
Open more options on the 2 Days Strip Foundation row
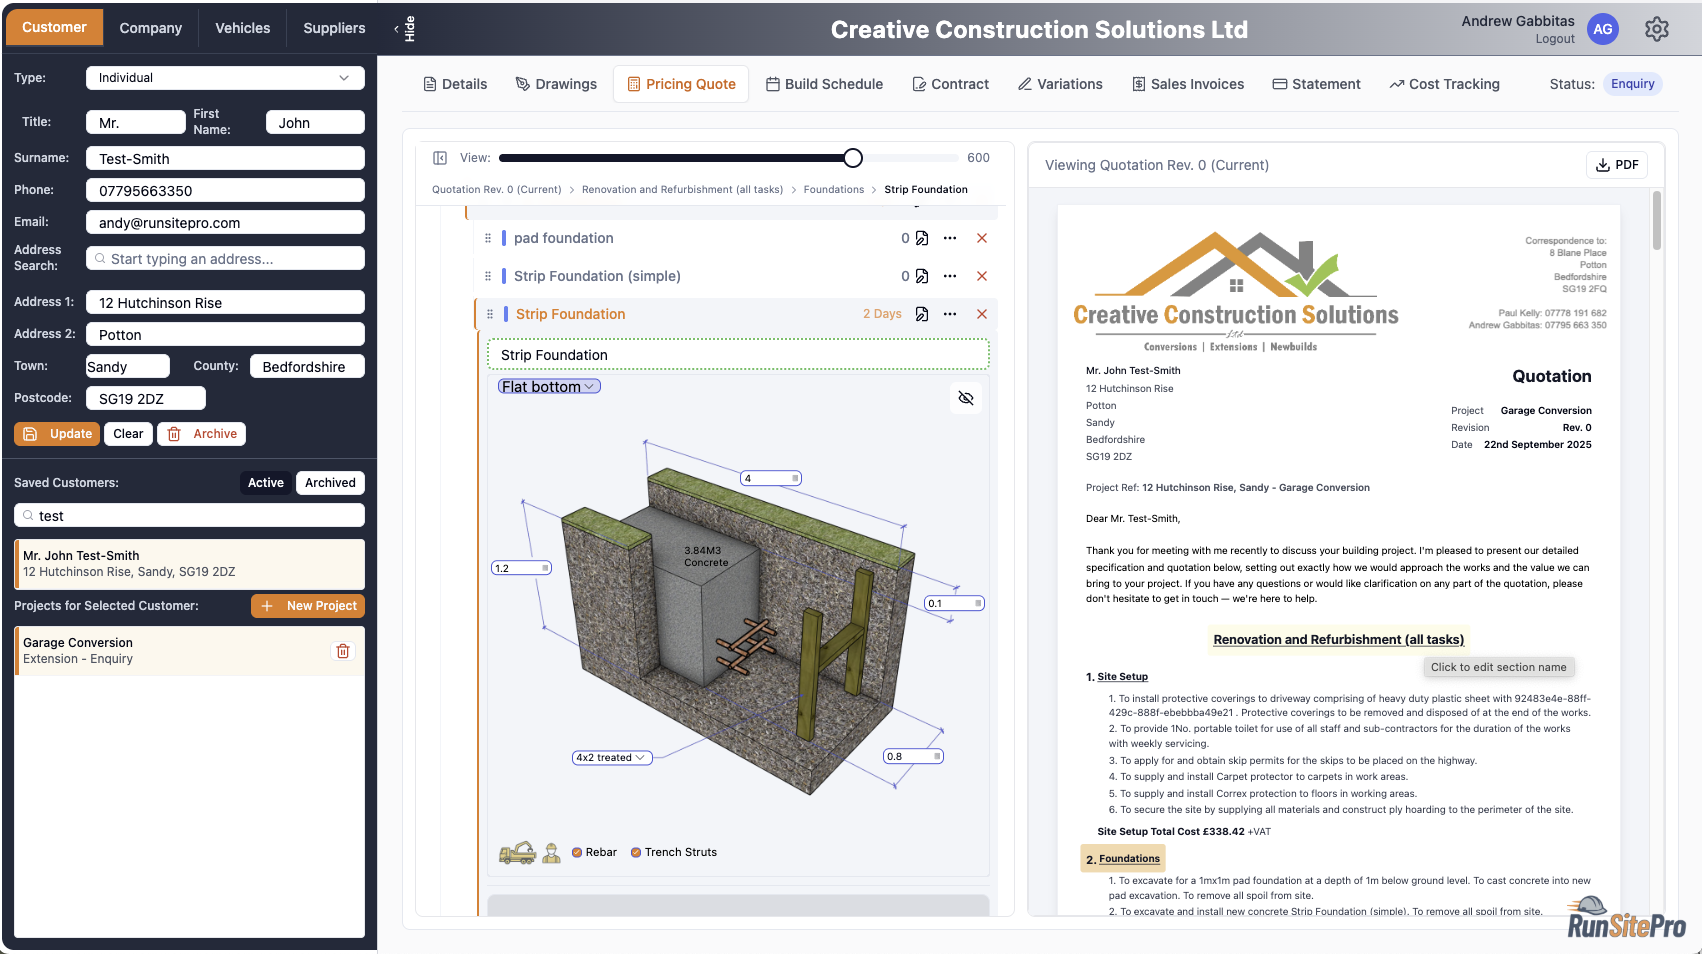950,314
